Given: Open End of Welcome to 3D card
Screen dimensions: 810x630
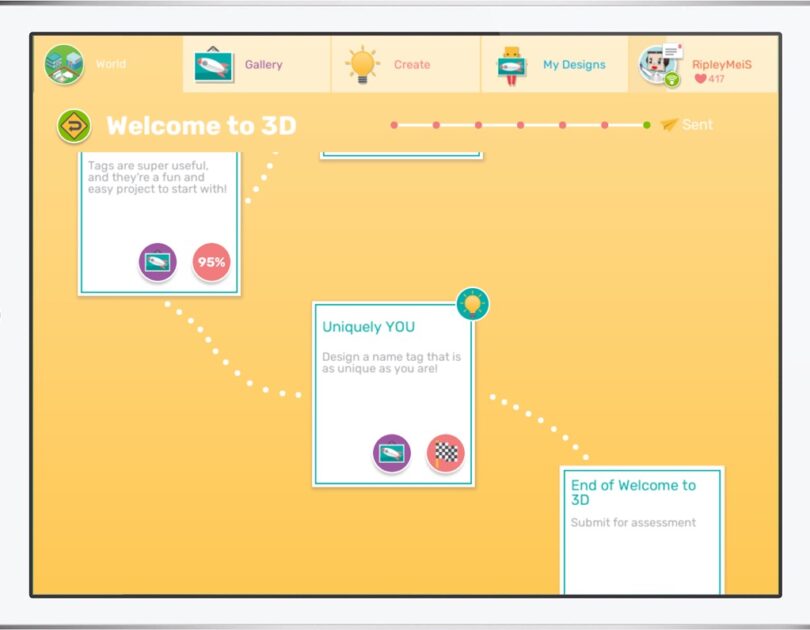Looking at the screenshot, I should [641, 530].
